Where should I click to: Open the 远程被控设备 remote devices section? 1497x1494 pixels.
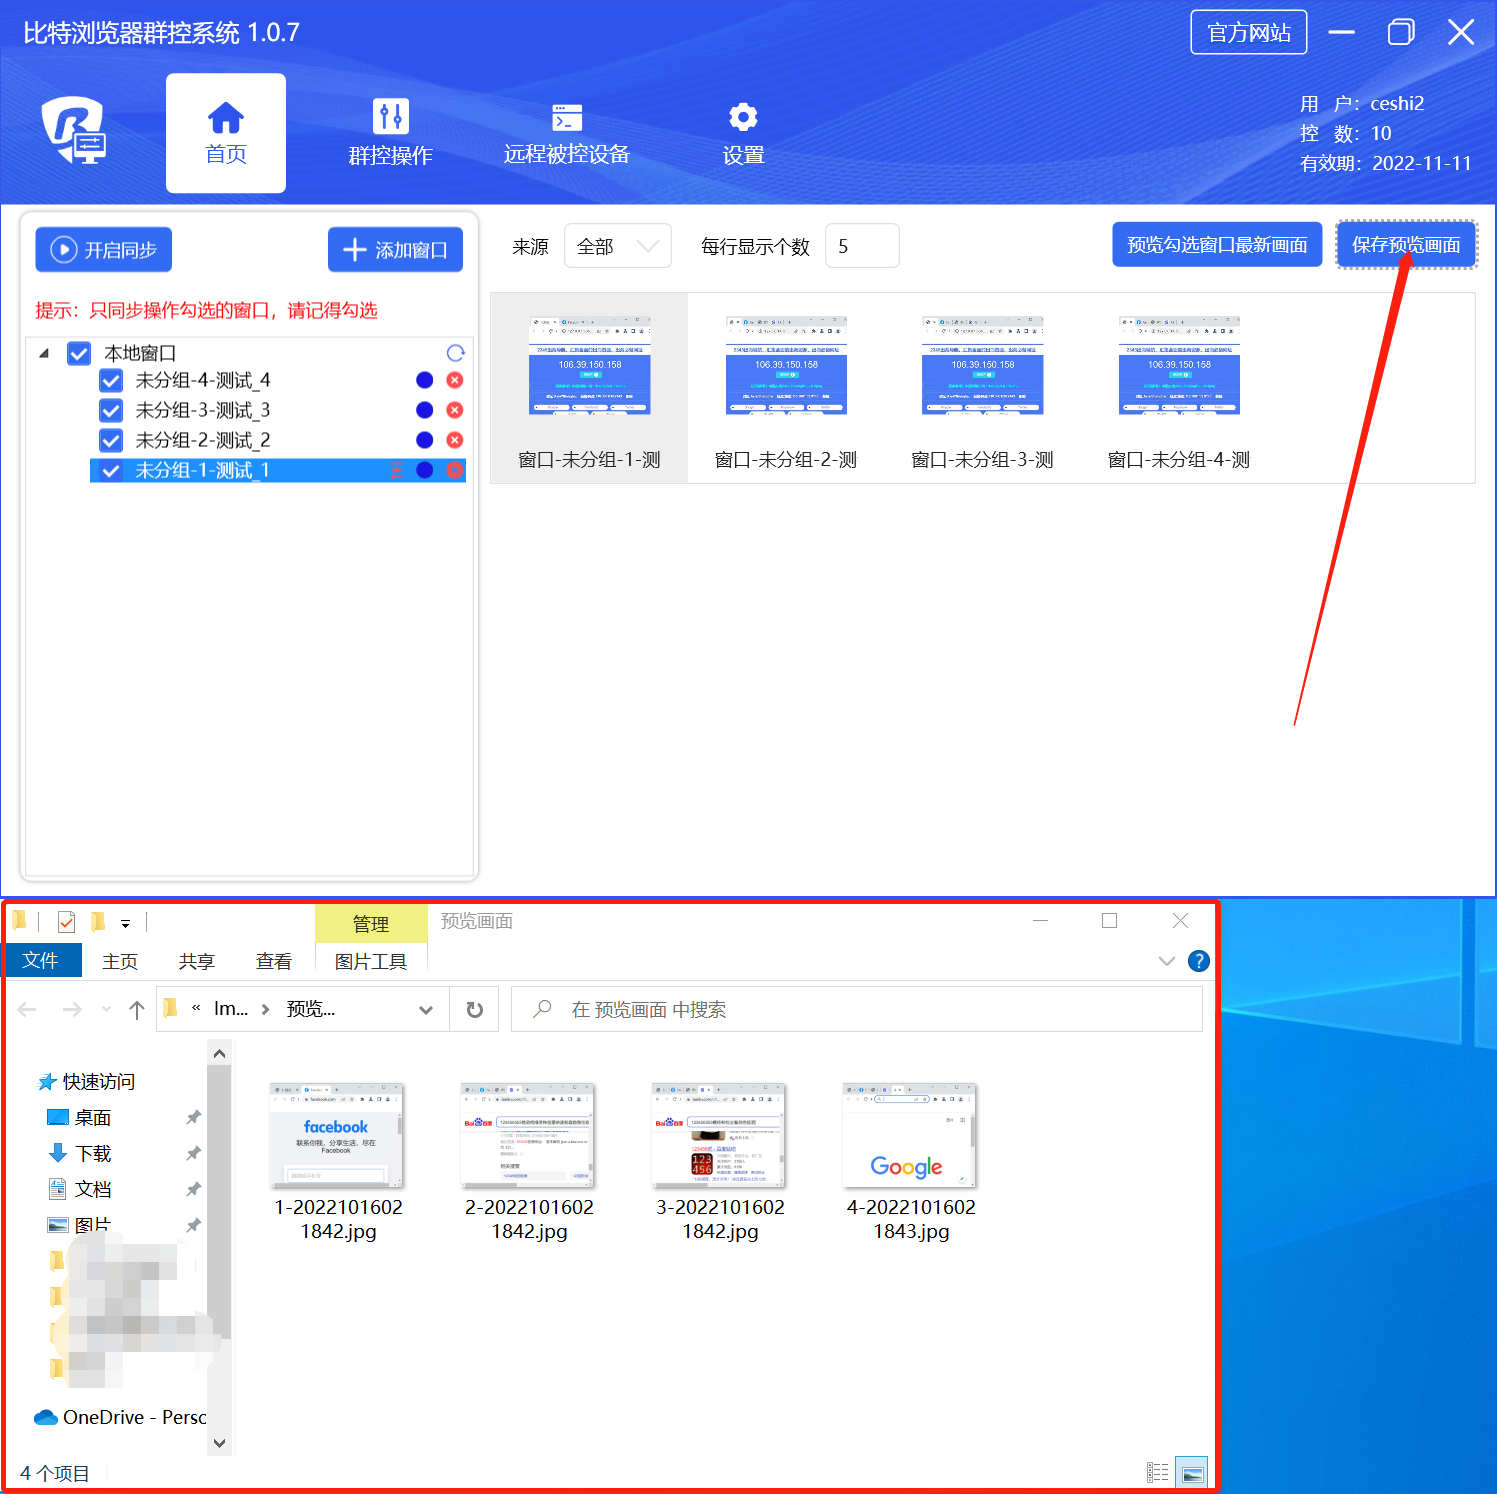point(566,133)
